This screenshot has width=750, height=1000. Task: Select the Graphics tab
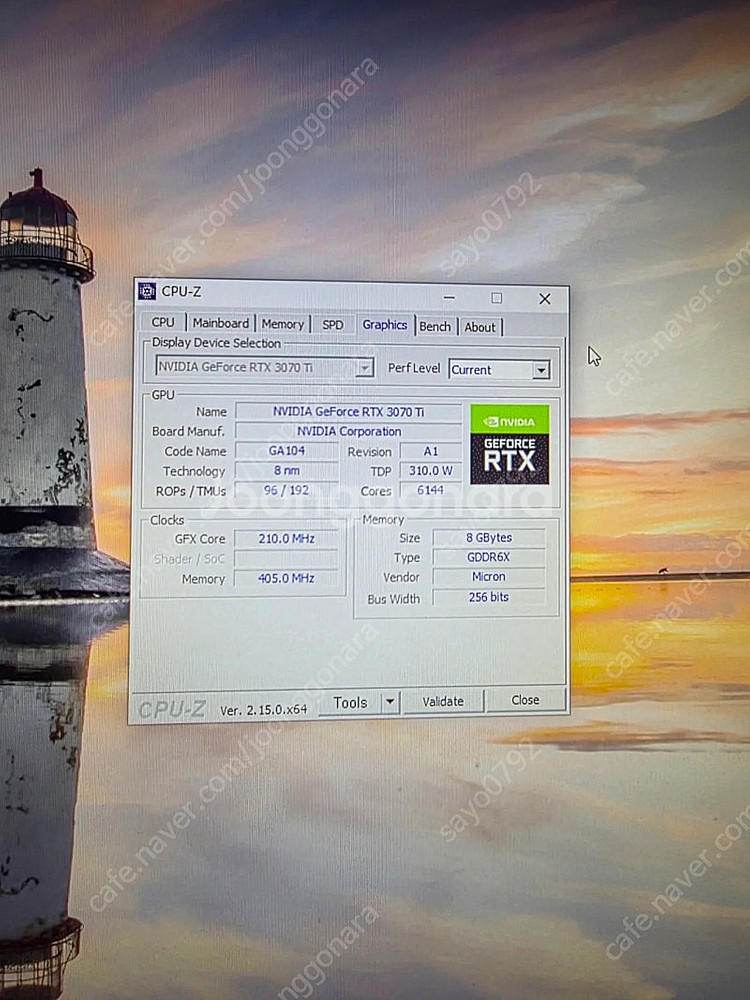pyautogui.click(x=385, y=325)
